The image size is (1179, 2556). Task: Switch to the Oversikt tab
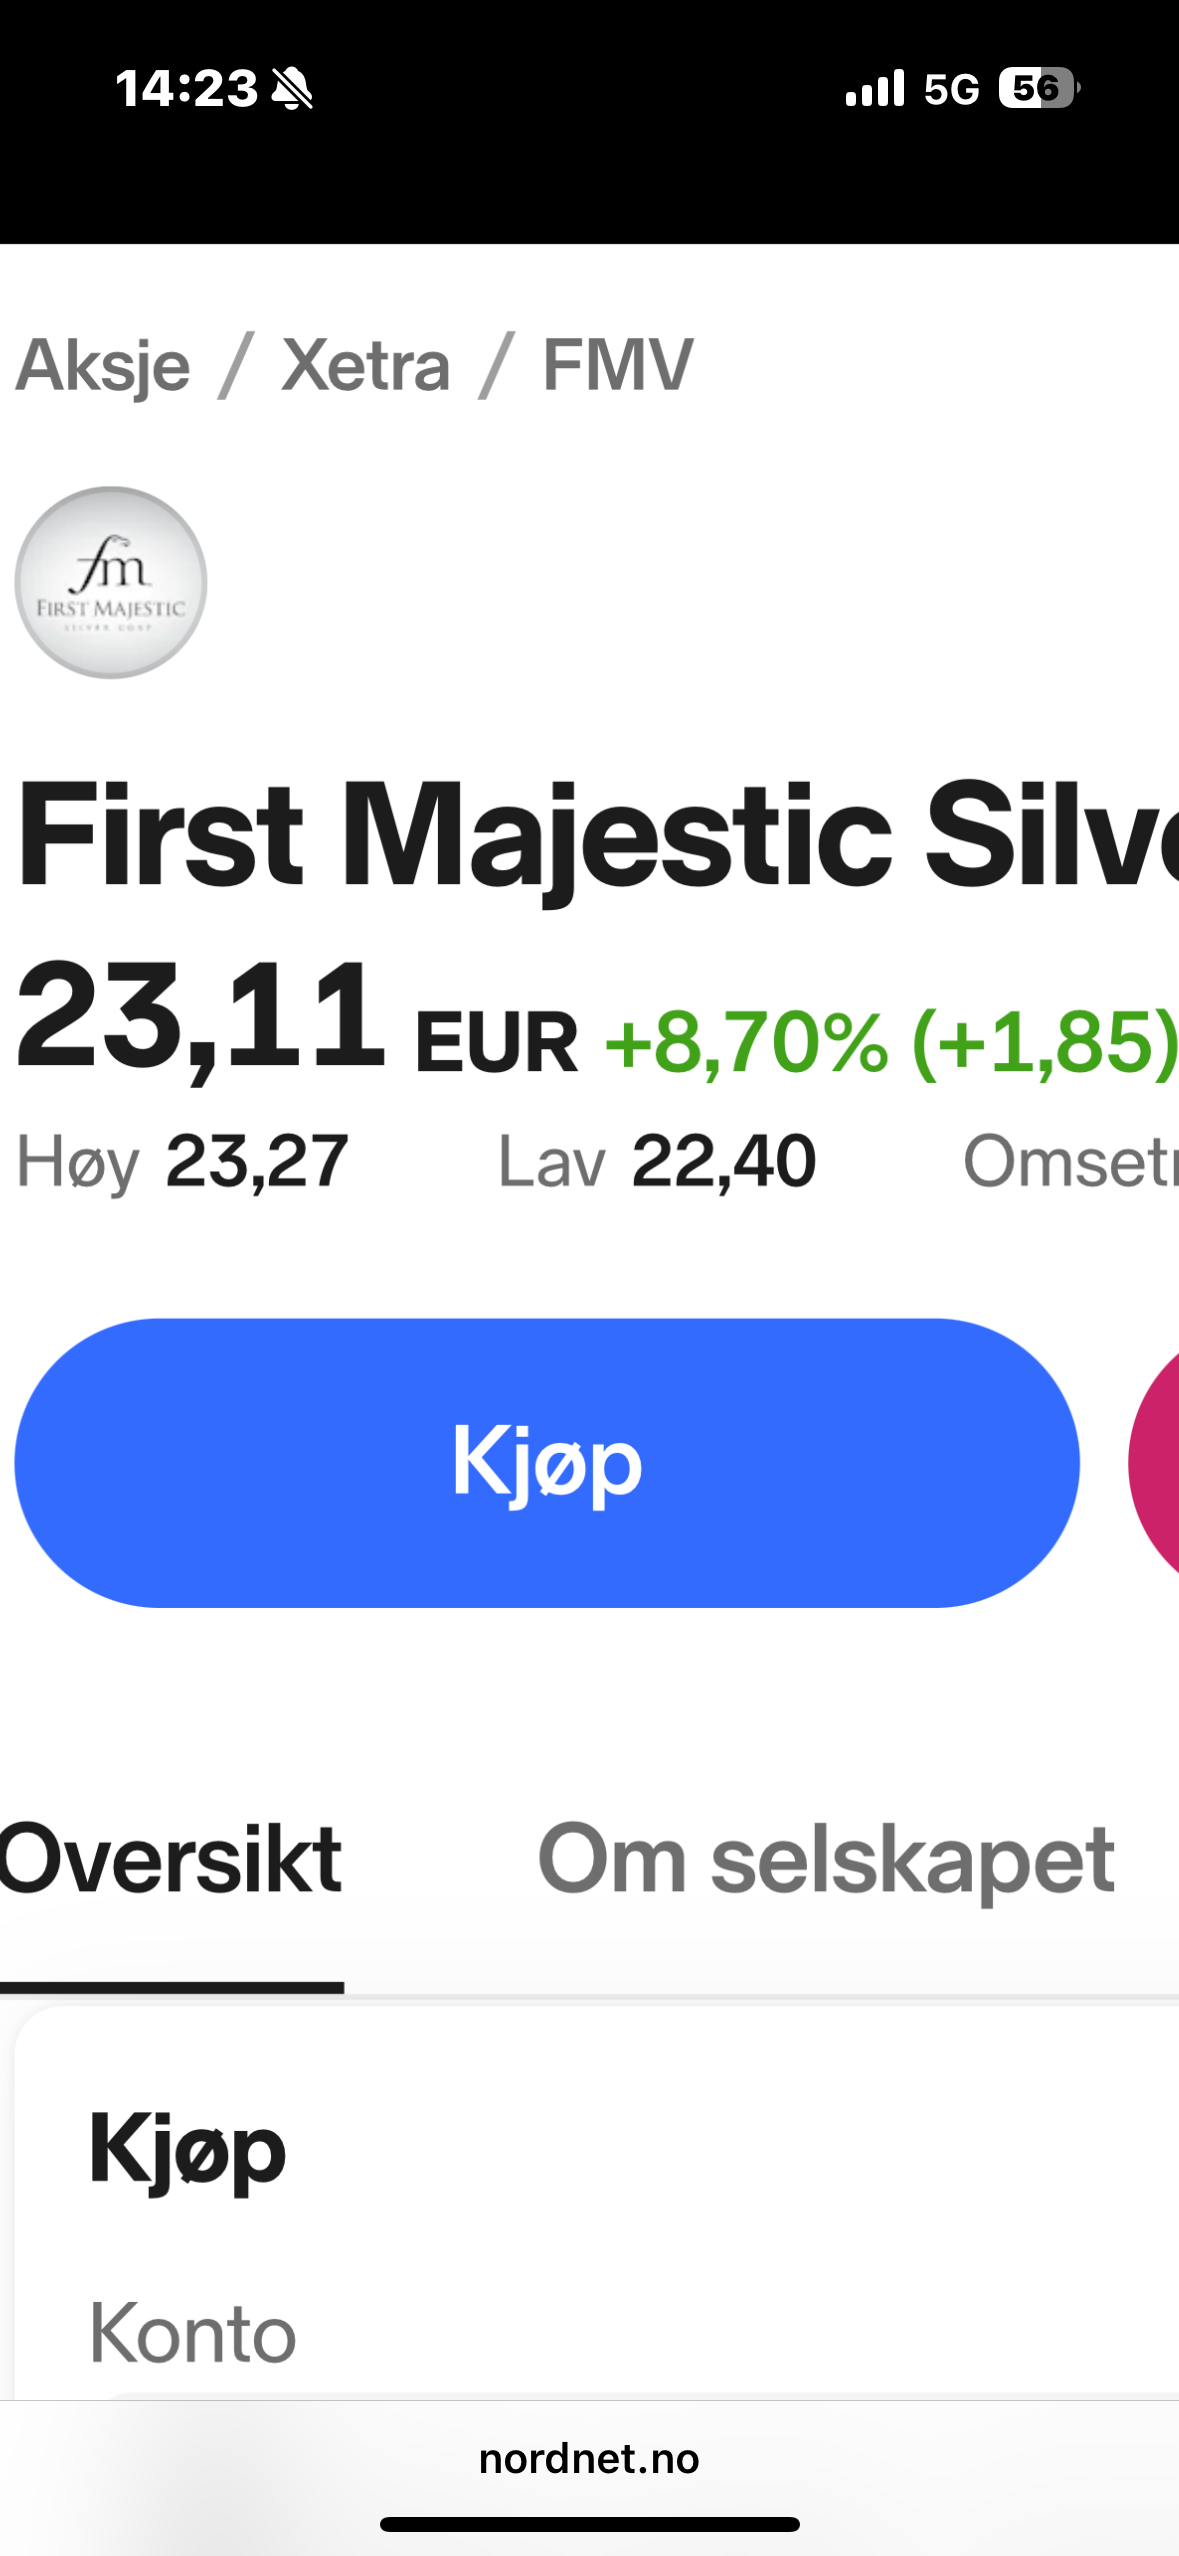(x=171, y=1858)
